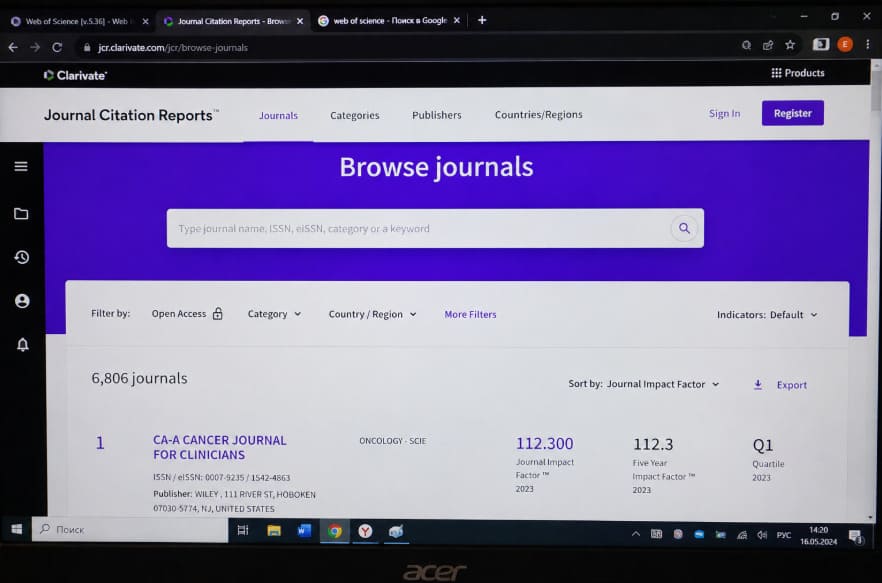
Task: Close the Web of Science tab
Action: 145,21
